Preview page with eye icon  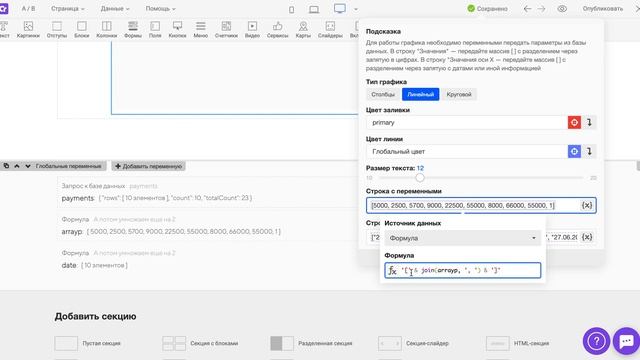(x=562, y=9)
